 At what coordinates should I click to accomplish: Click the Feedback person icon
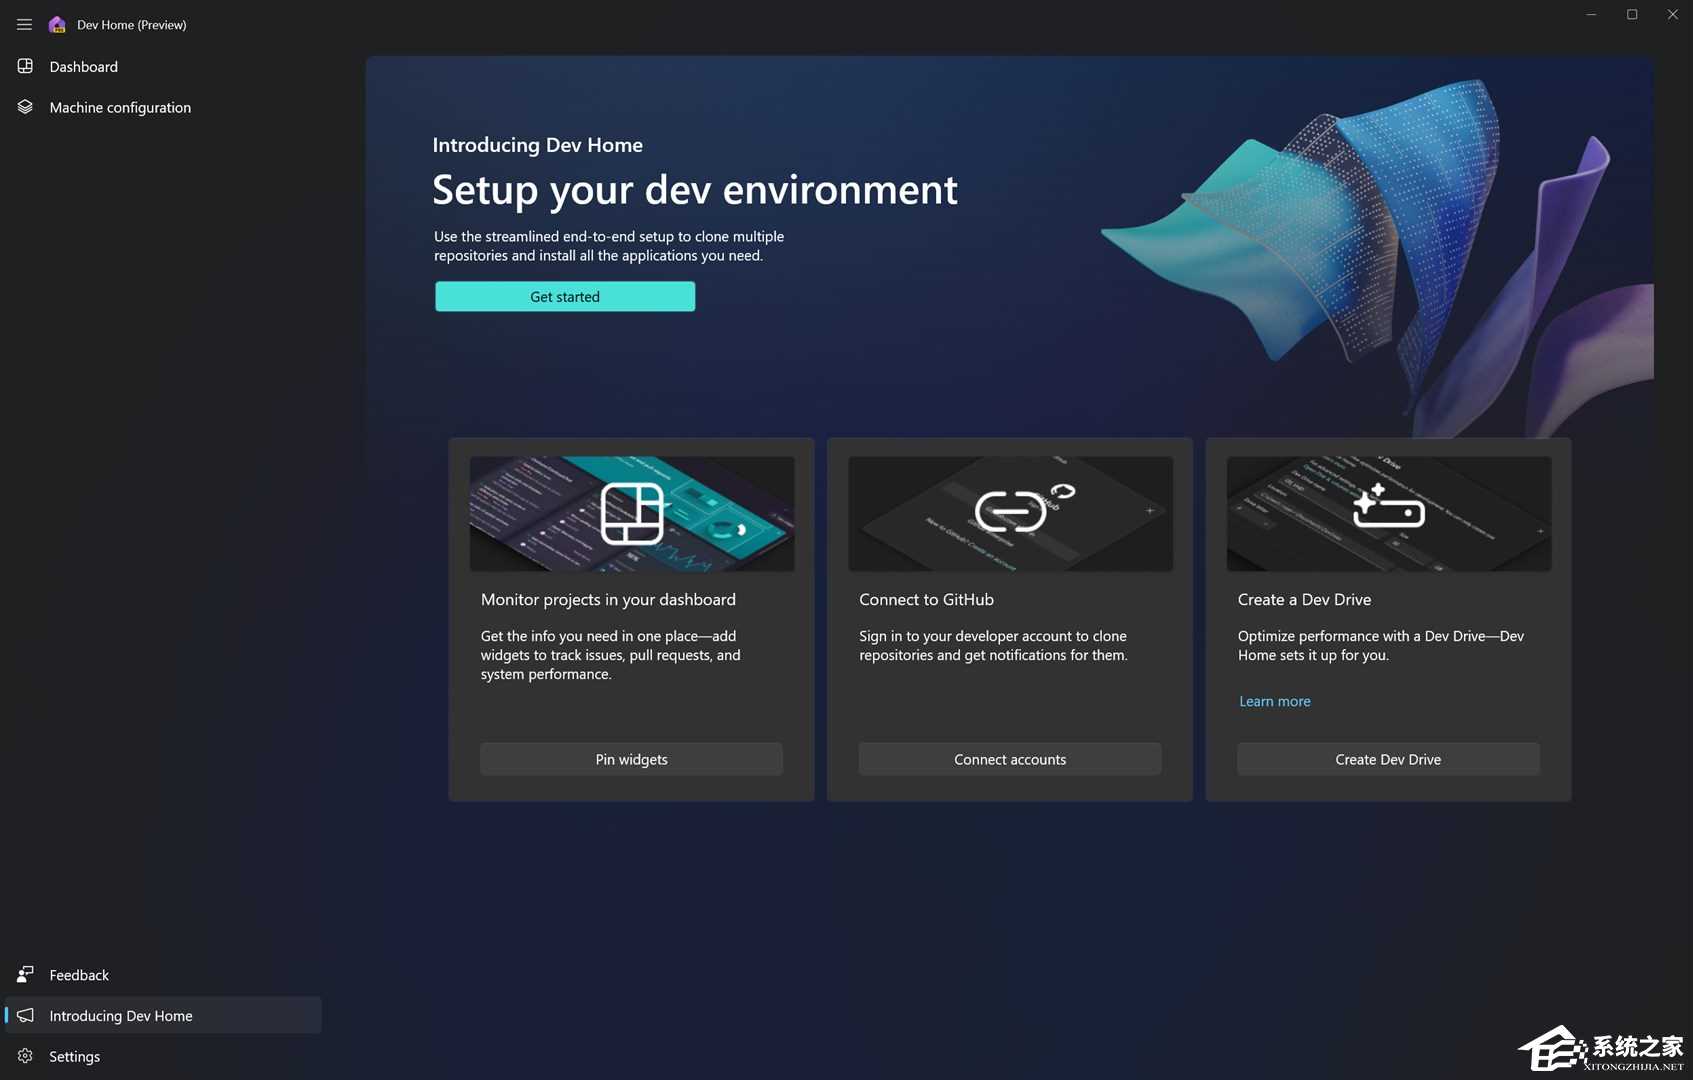26,974
